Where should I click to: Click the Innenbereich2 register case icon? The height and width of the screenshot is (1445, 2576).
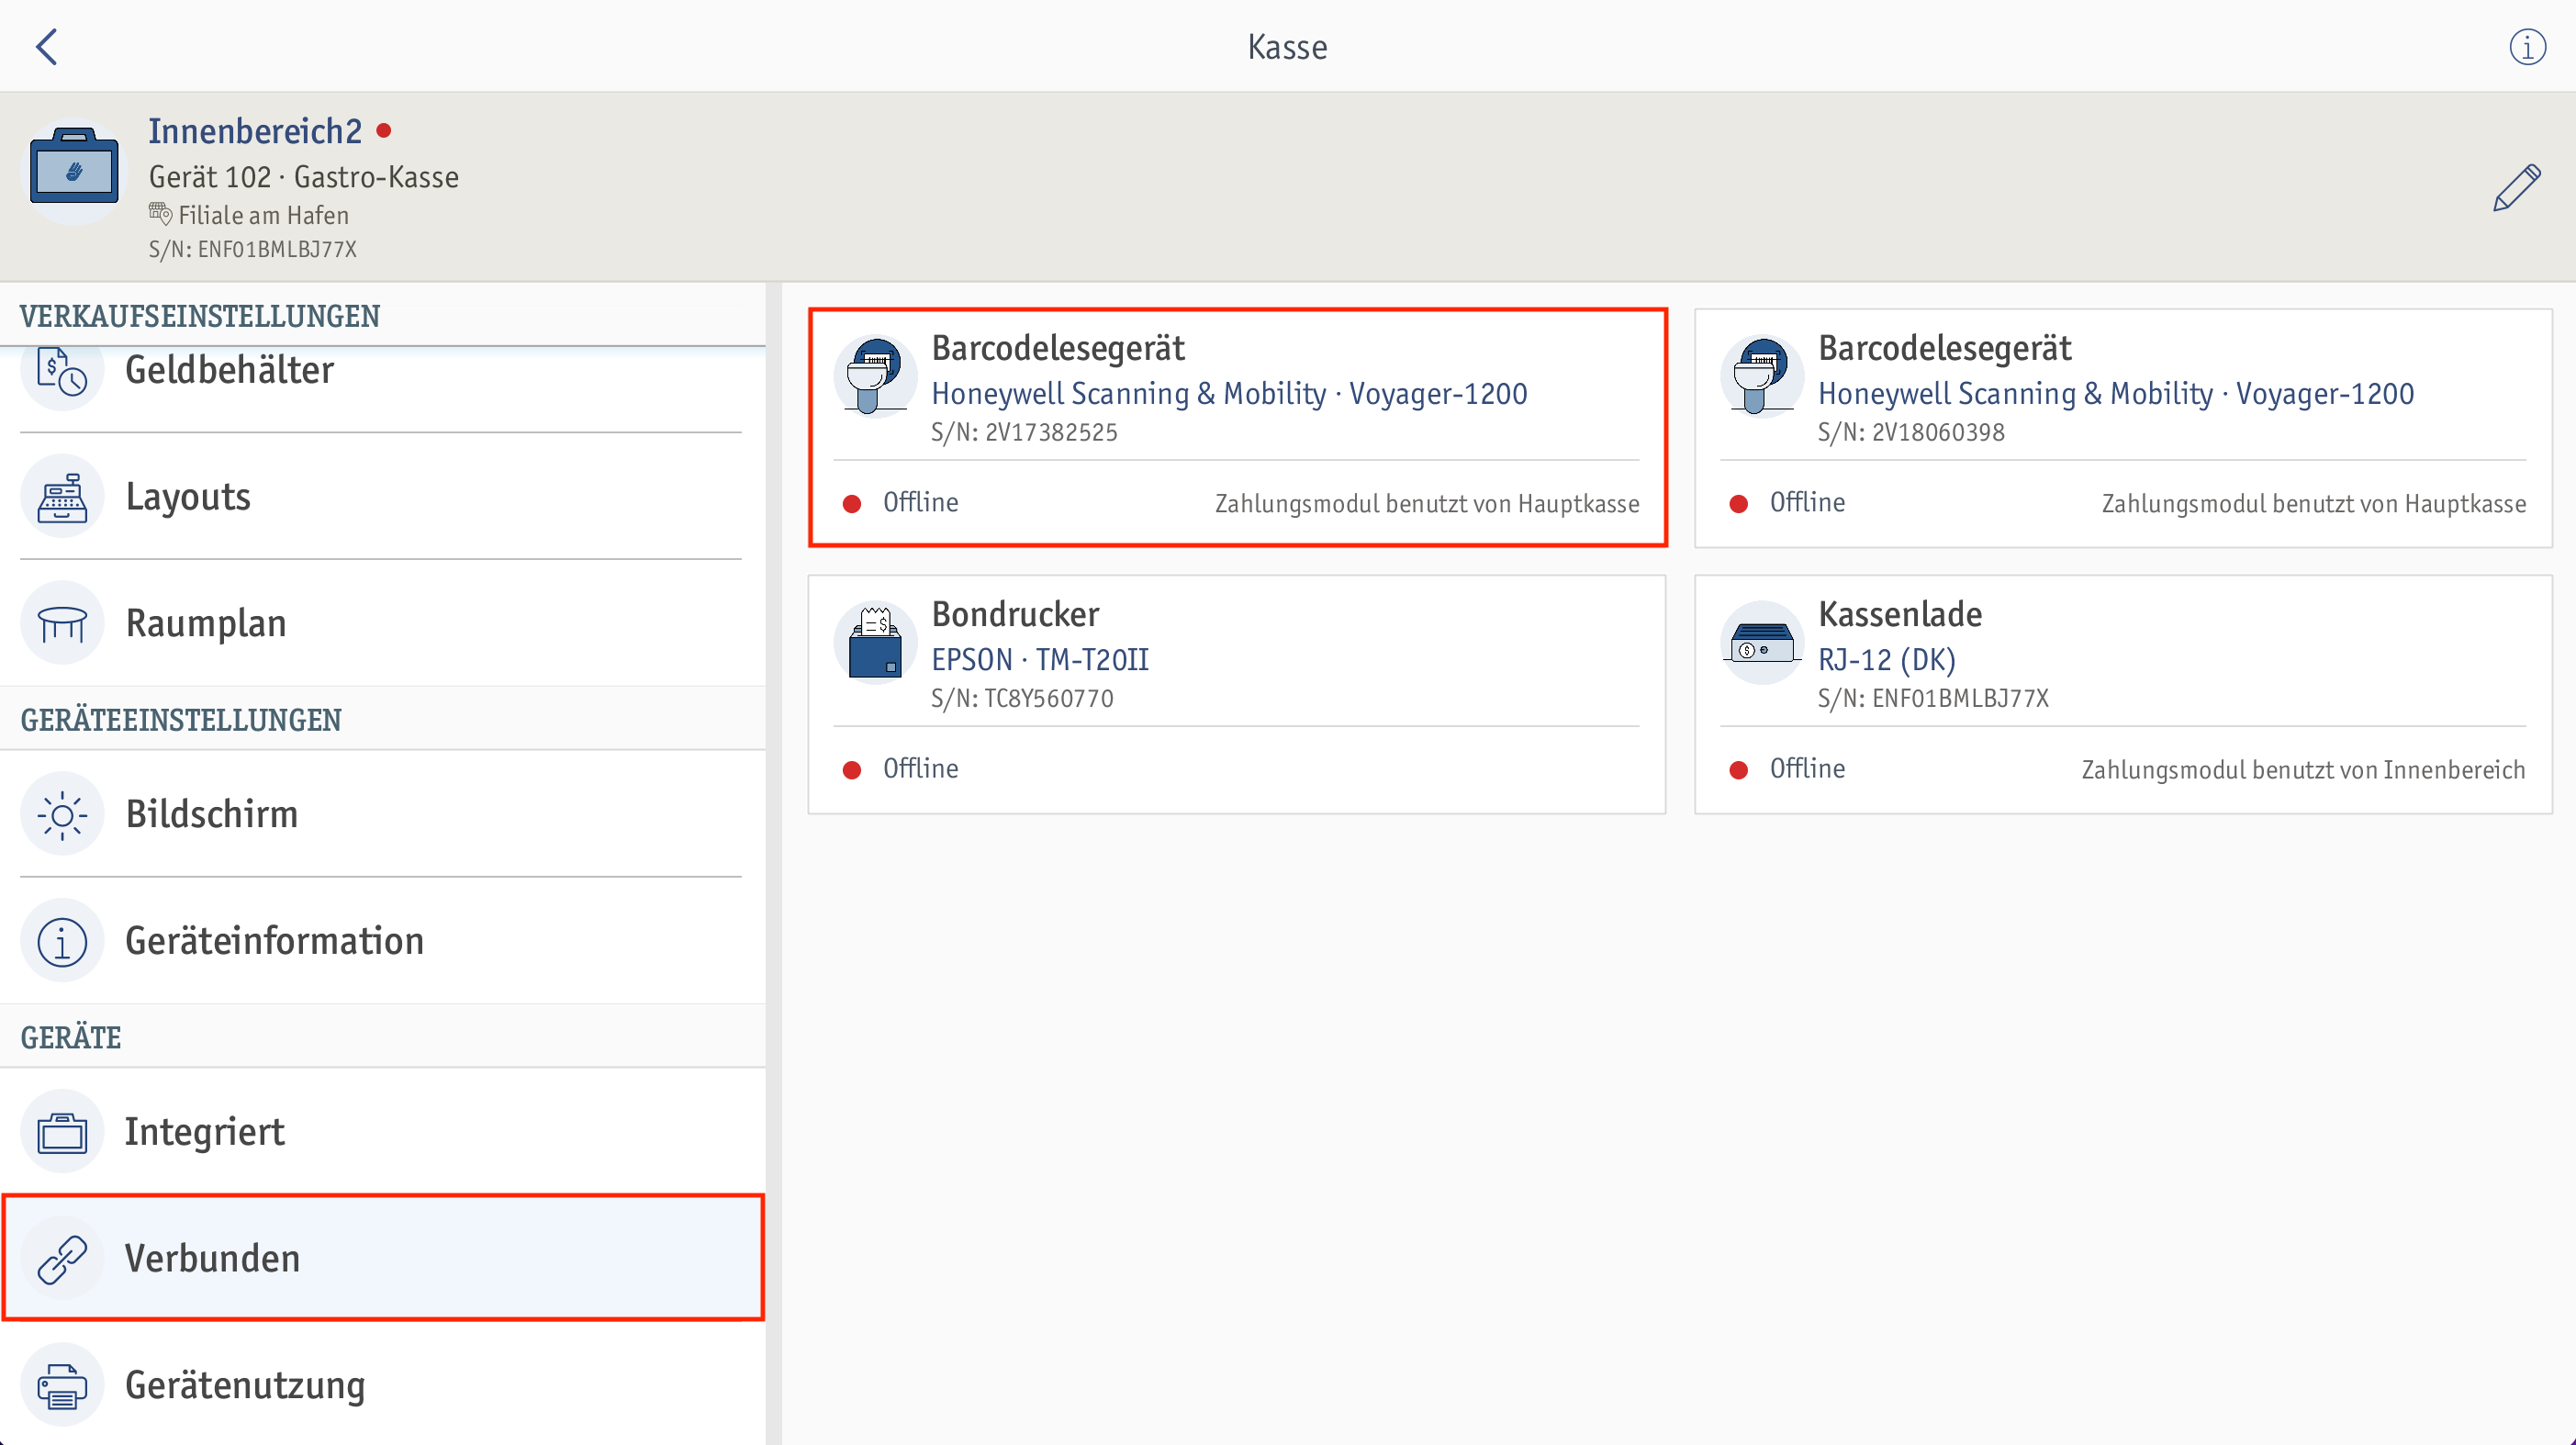tap(74, 171)
